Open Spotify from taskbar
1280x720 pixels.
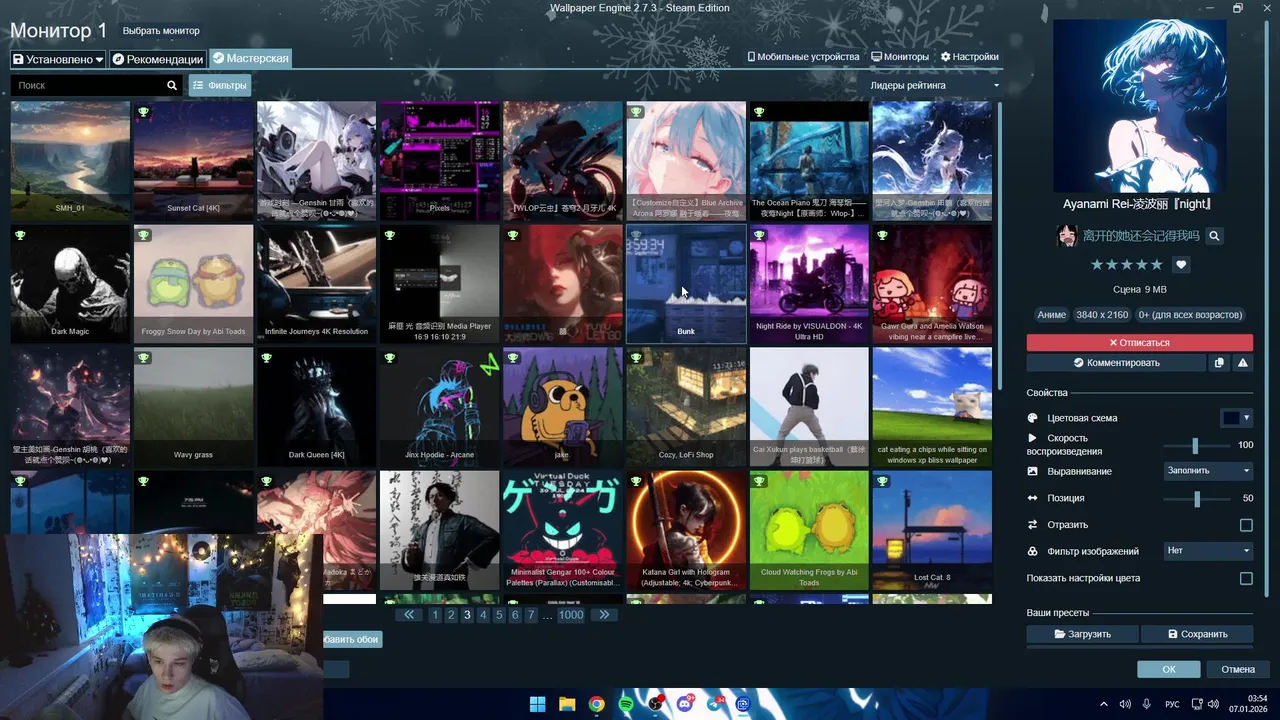click(x=626, y=704)
